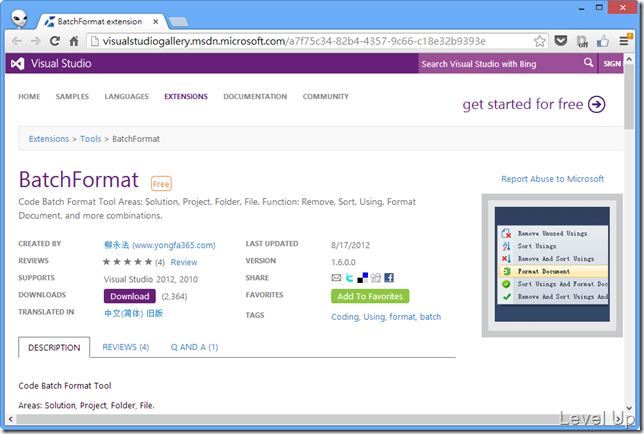Open the EXTENSIONS navigation item
This screenshot has width=644, height=434.
pos(186,96)
